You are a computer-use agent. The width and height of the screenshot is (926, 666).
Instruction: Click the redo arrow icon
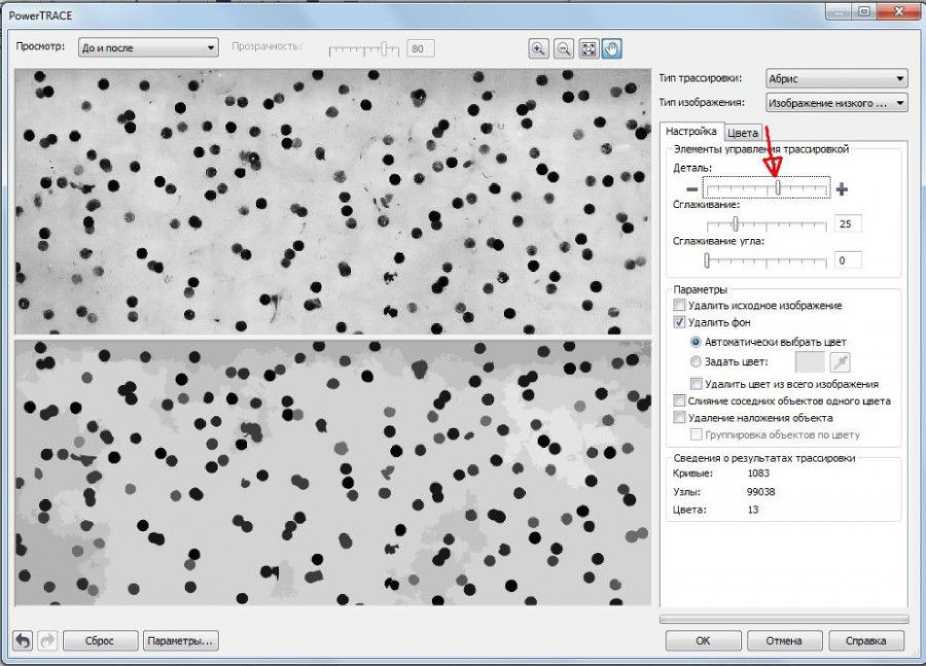[47, 641]
